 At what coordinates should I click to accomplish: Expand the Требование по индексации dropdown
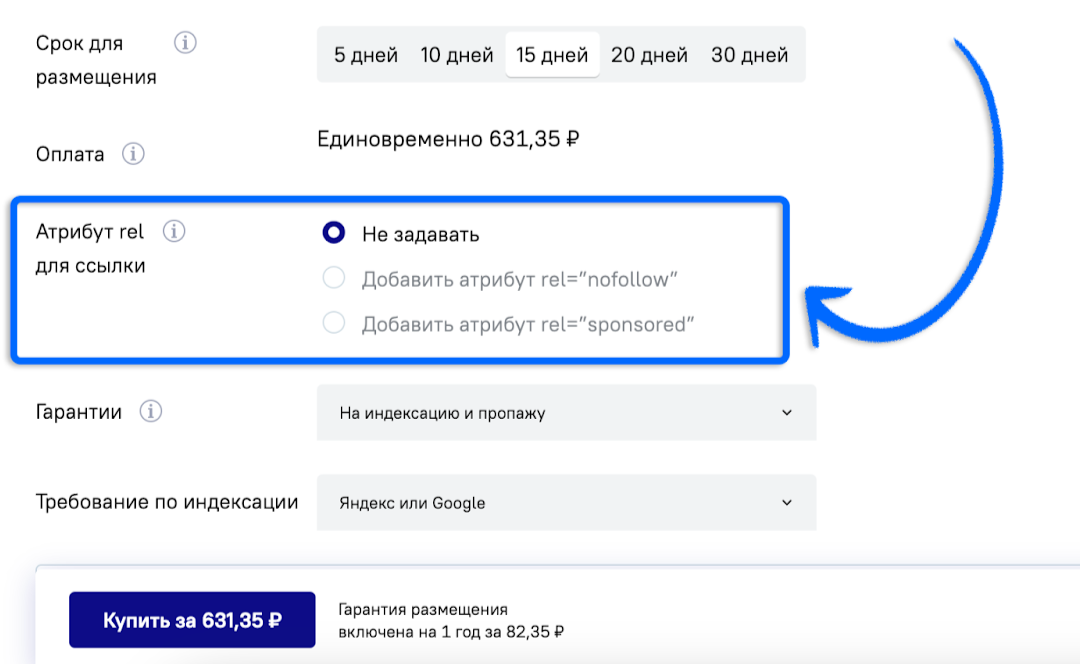[566, 502]
